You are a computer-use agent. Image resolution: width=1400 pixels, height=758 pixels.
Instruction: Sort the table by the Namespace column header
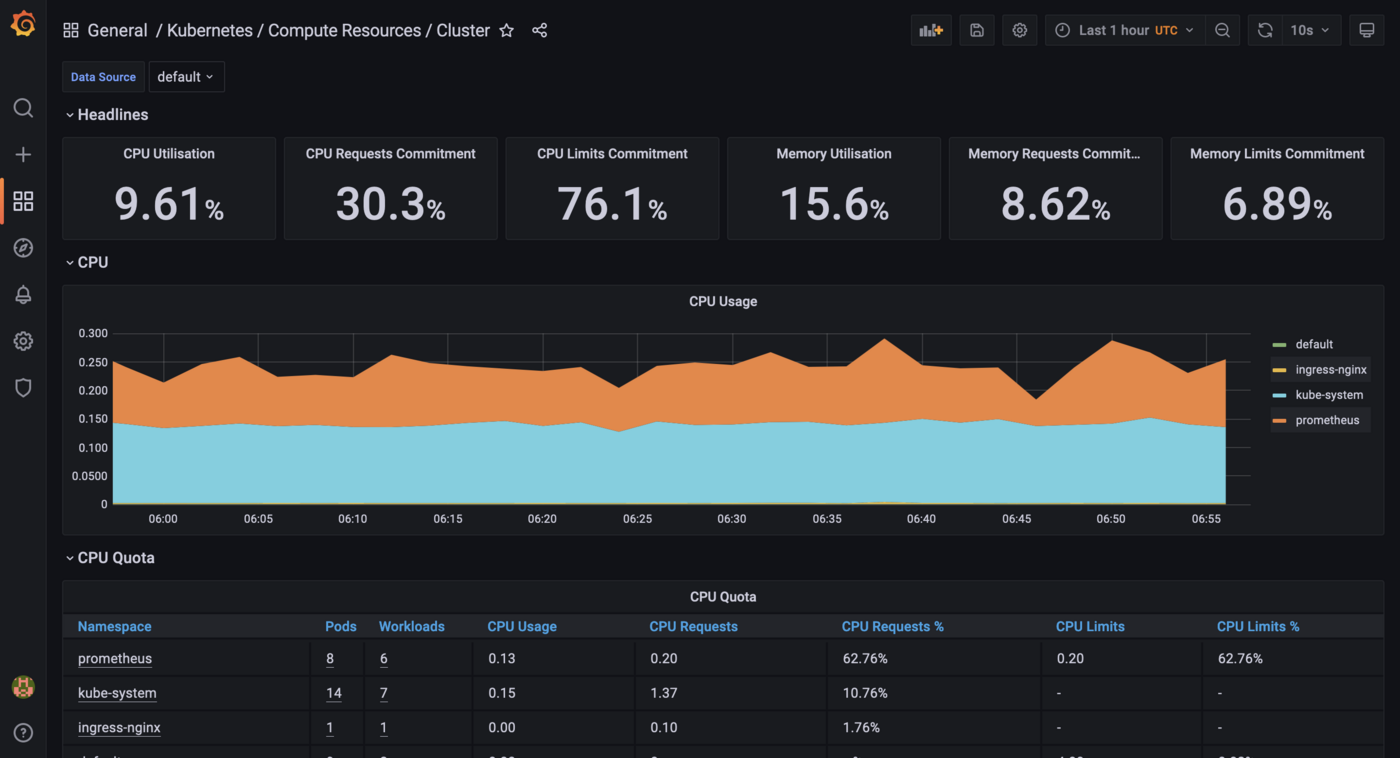114,626
